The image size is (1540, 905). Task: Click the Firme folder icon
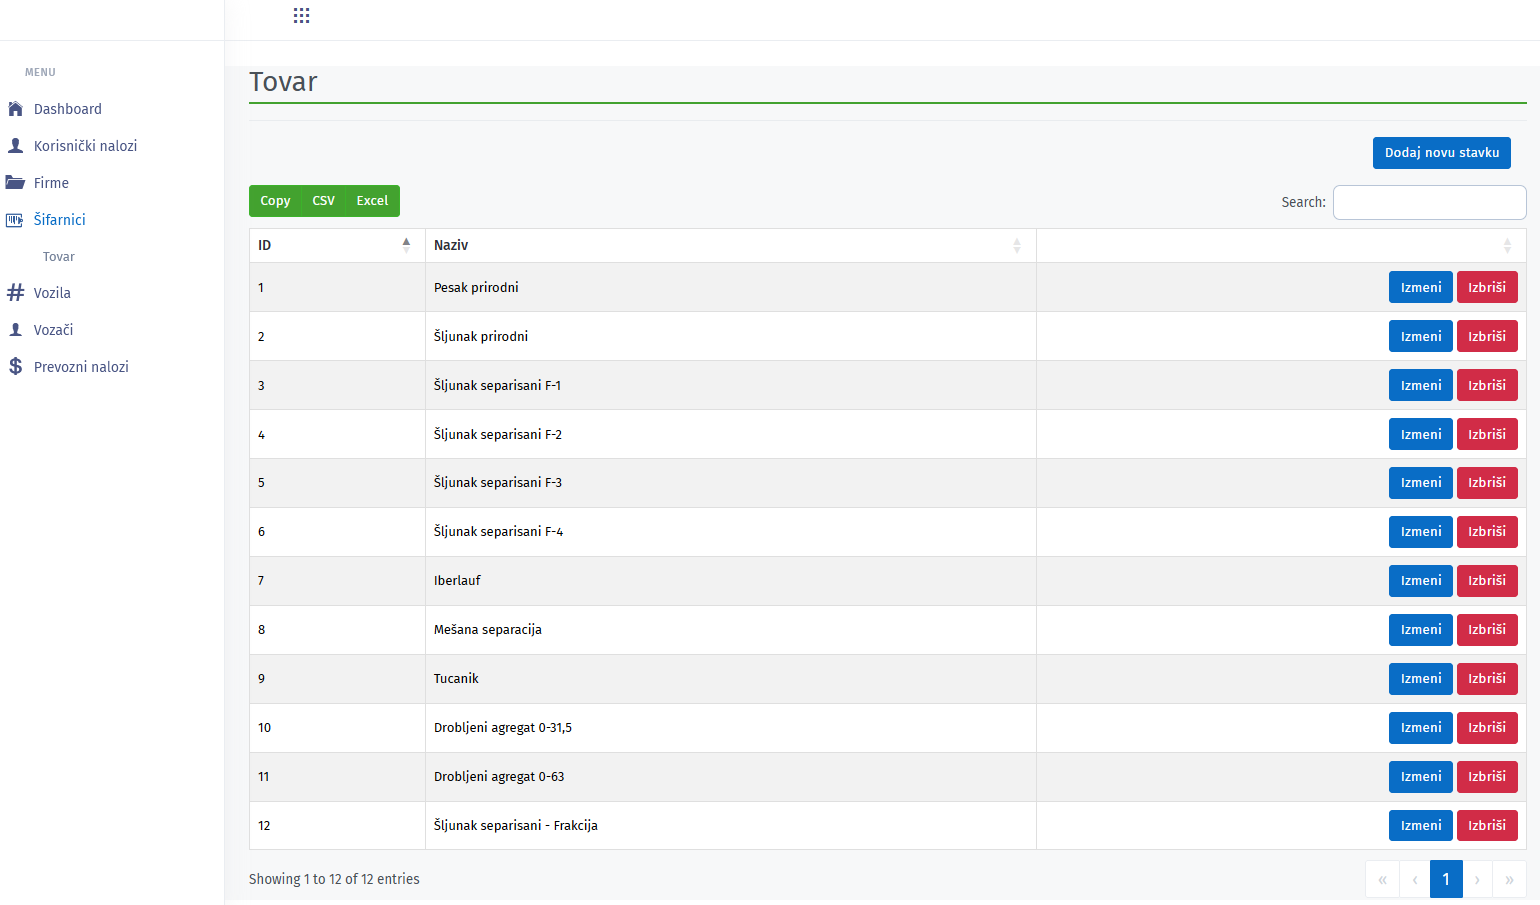[x=15, y=183]
